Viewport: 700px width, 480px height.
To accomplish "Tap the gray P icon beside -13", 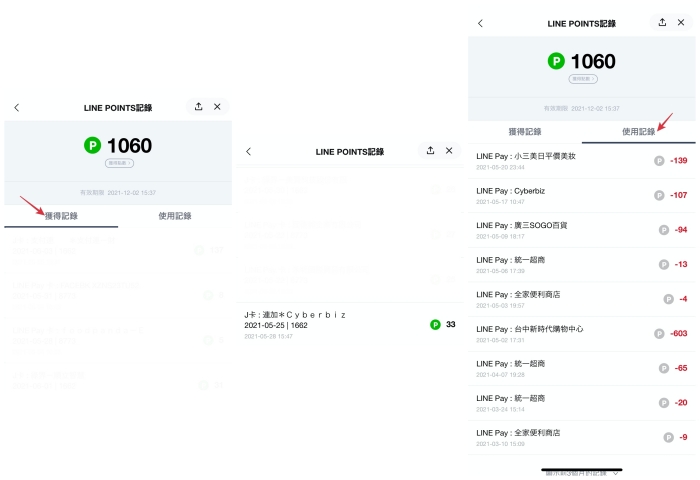I will pyautogui.click(x=664, y=264).
